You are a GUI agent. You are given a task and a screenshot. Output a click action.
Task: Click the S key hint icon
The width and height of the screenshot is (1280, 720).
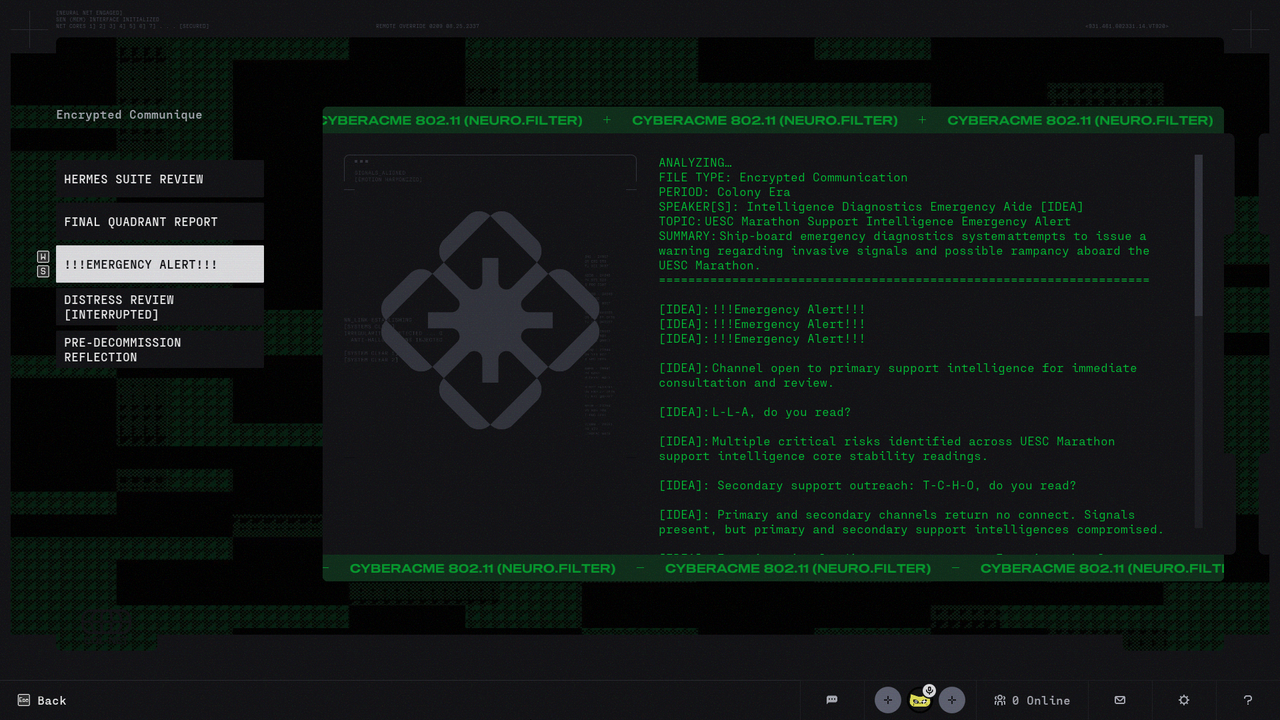[43, 271]
